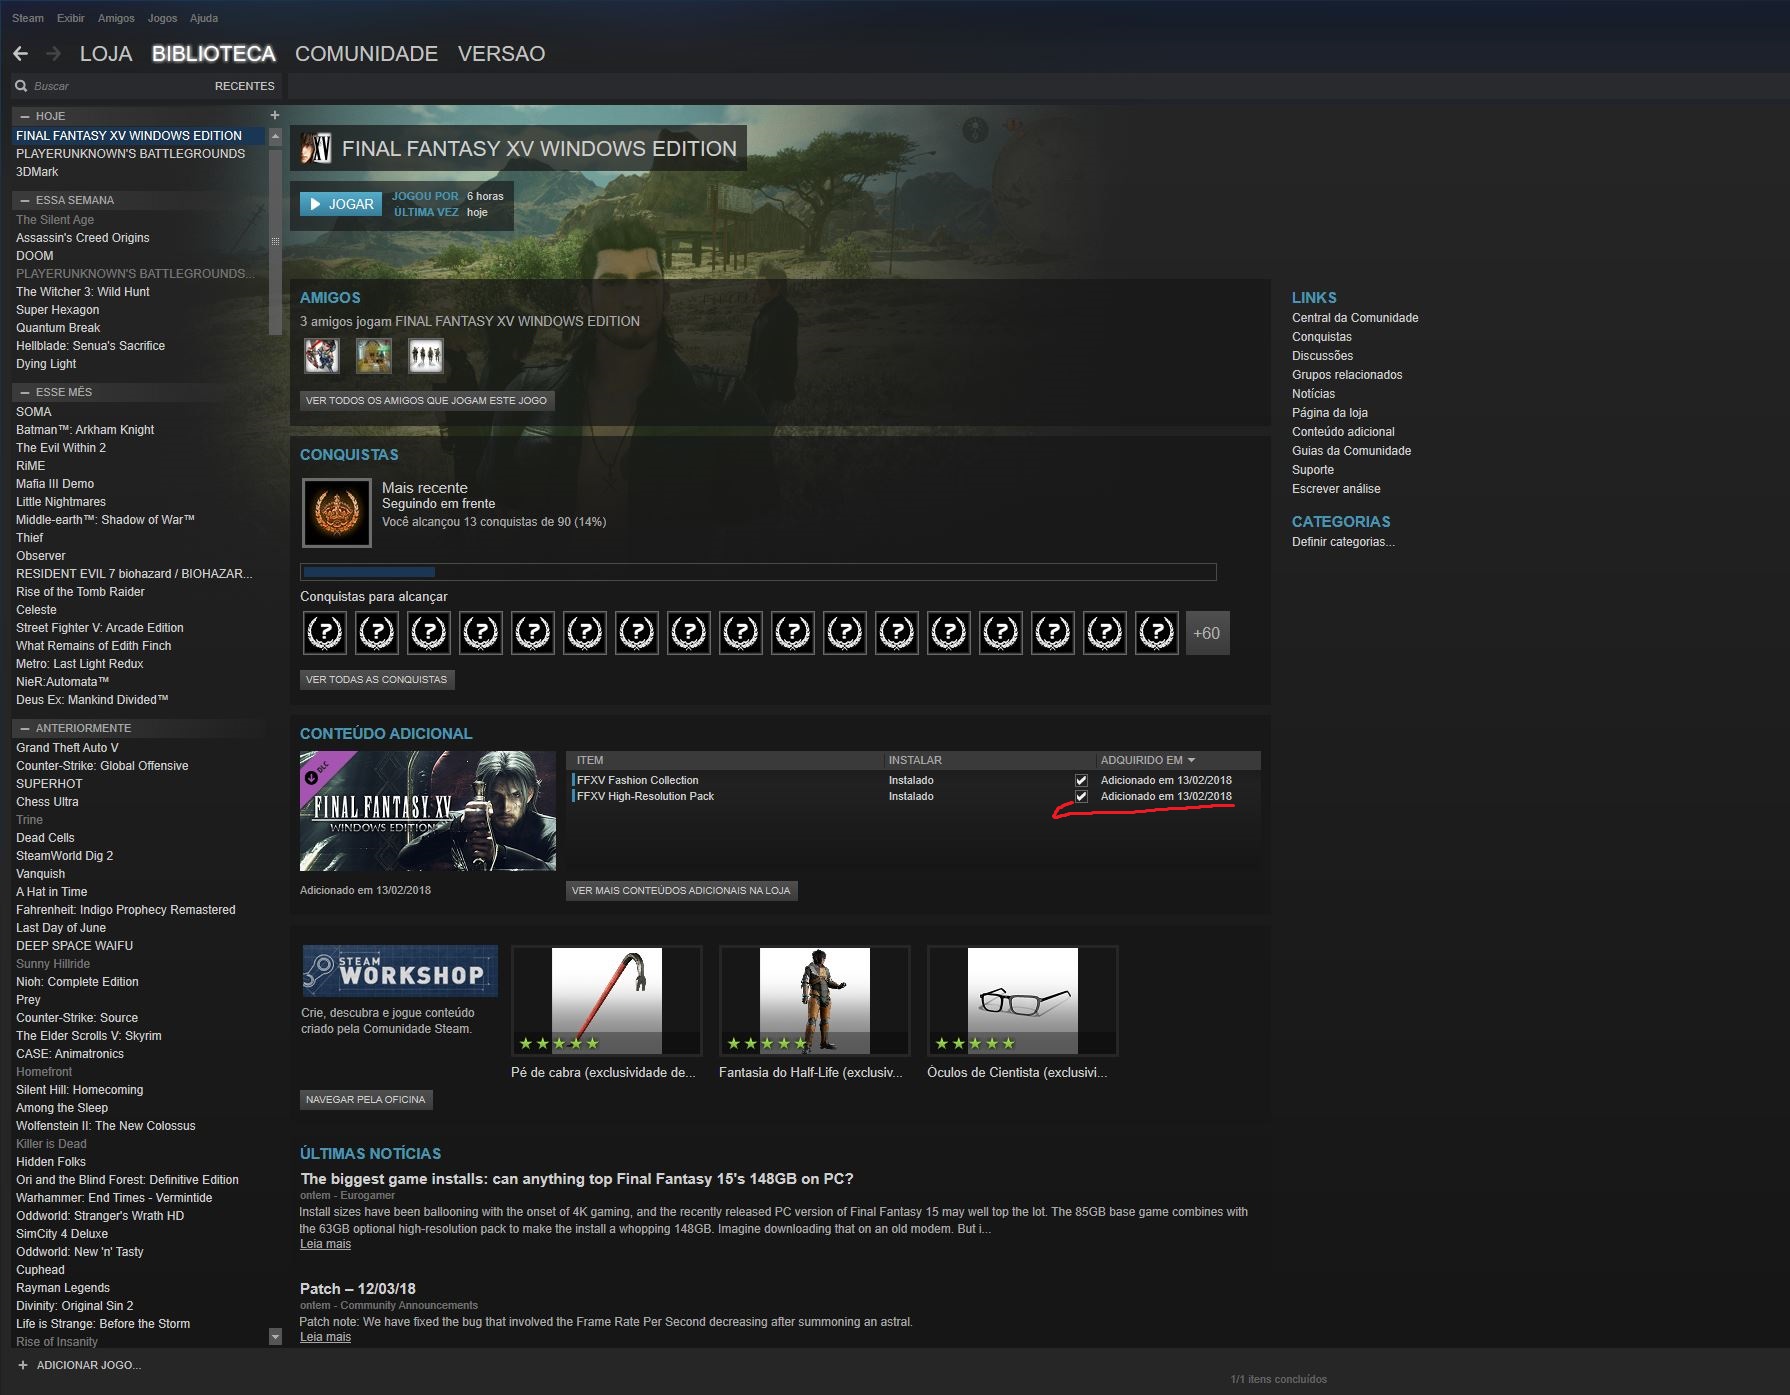Select NieR:Automata in game list
Screen dimensions: 1790x1395
pyautogui.click(x=62, y=682)
